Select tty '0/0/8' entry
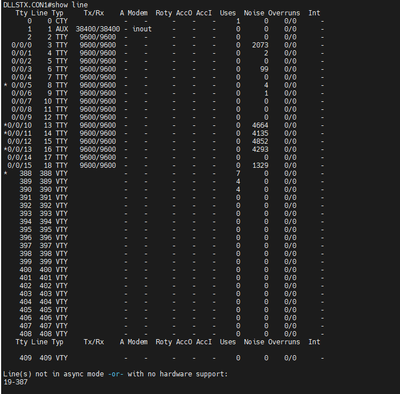400x394 pixels. tap(22, 109)
